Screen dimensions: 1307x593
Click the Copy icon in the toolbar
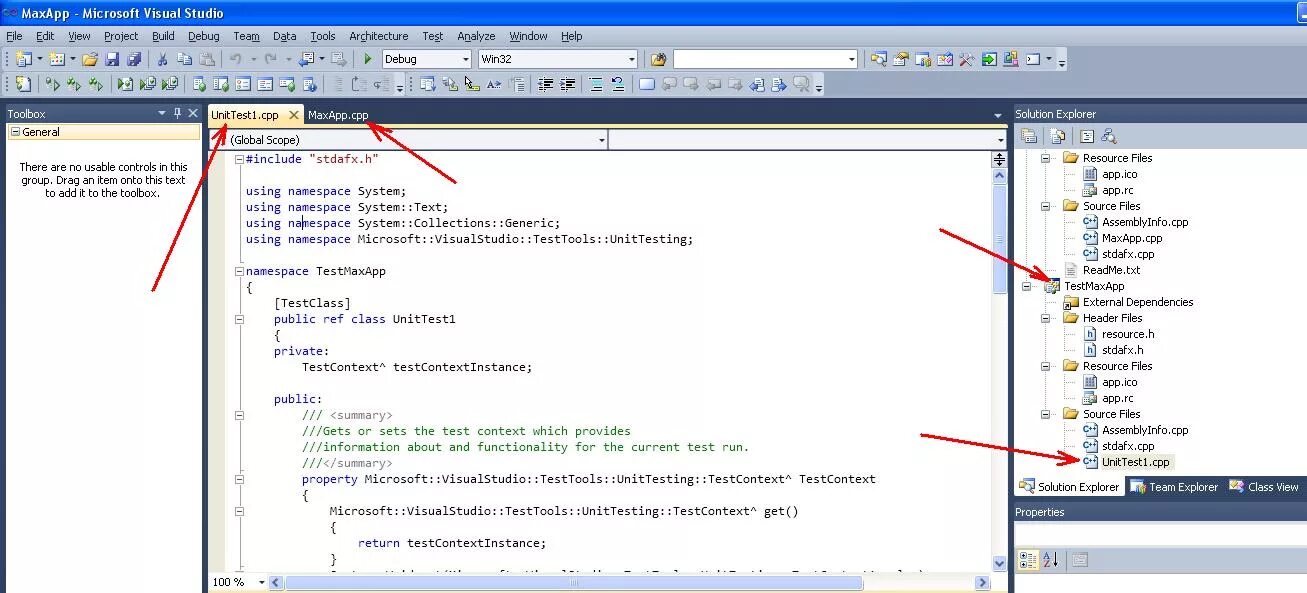click(185, 59)
